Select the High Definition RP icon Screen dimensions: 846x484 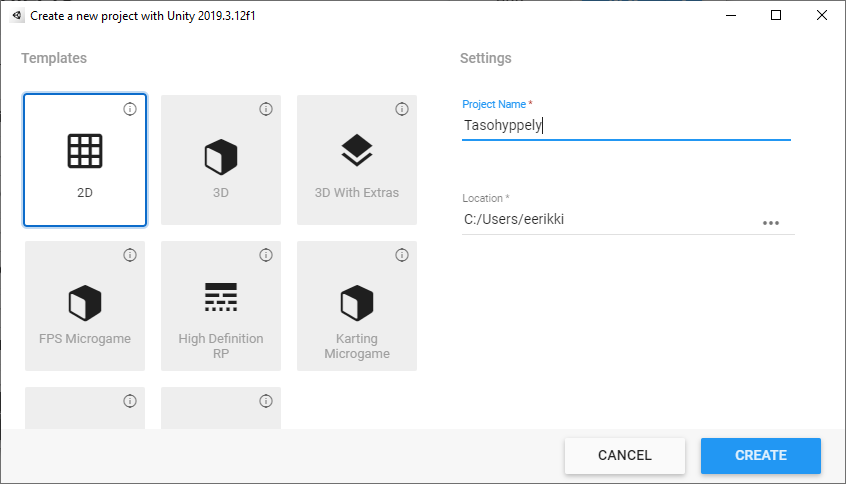tap(221, 297)
